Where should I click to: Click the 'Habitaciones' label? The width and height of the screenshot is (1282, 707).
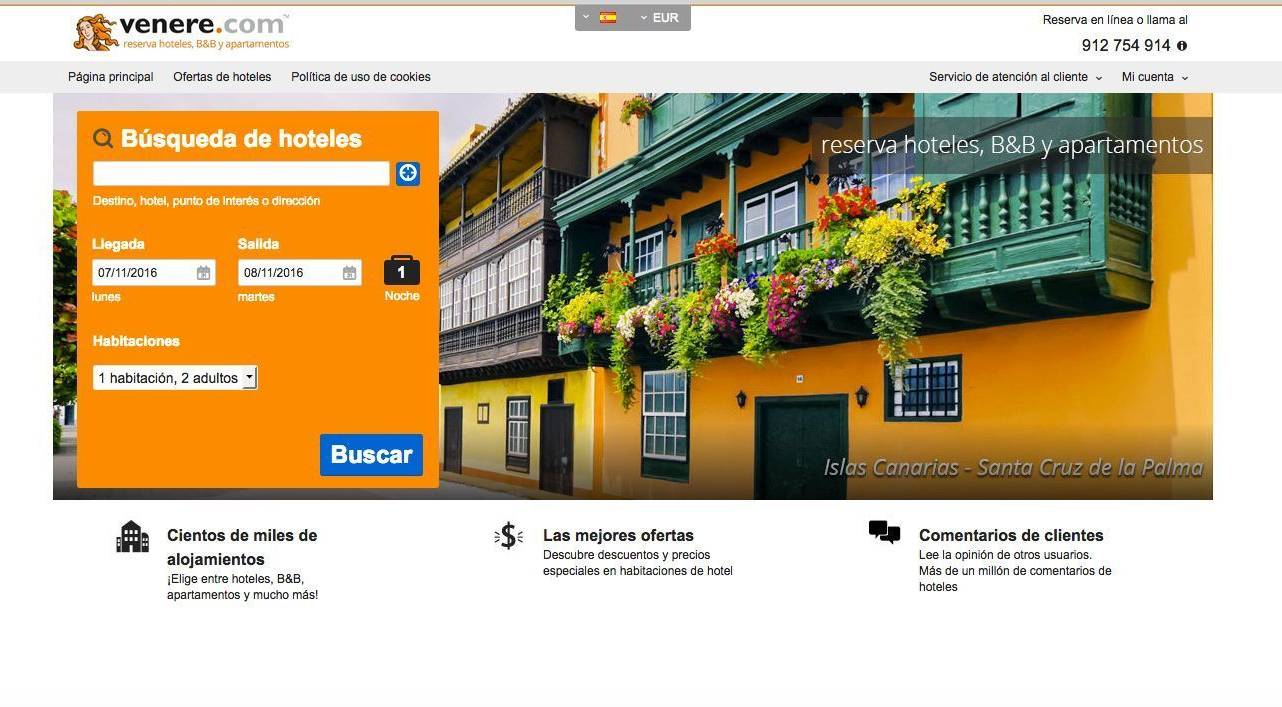click(136, 341)
